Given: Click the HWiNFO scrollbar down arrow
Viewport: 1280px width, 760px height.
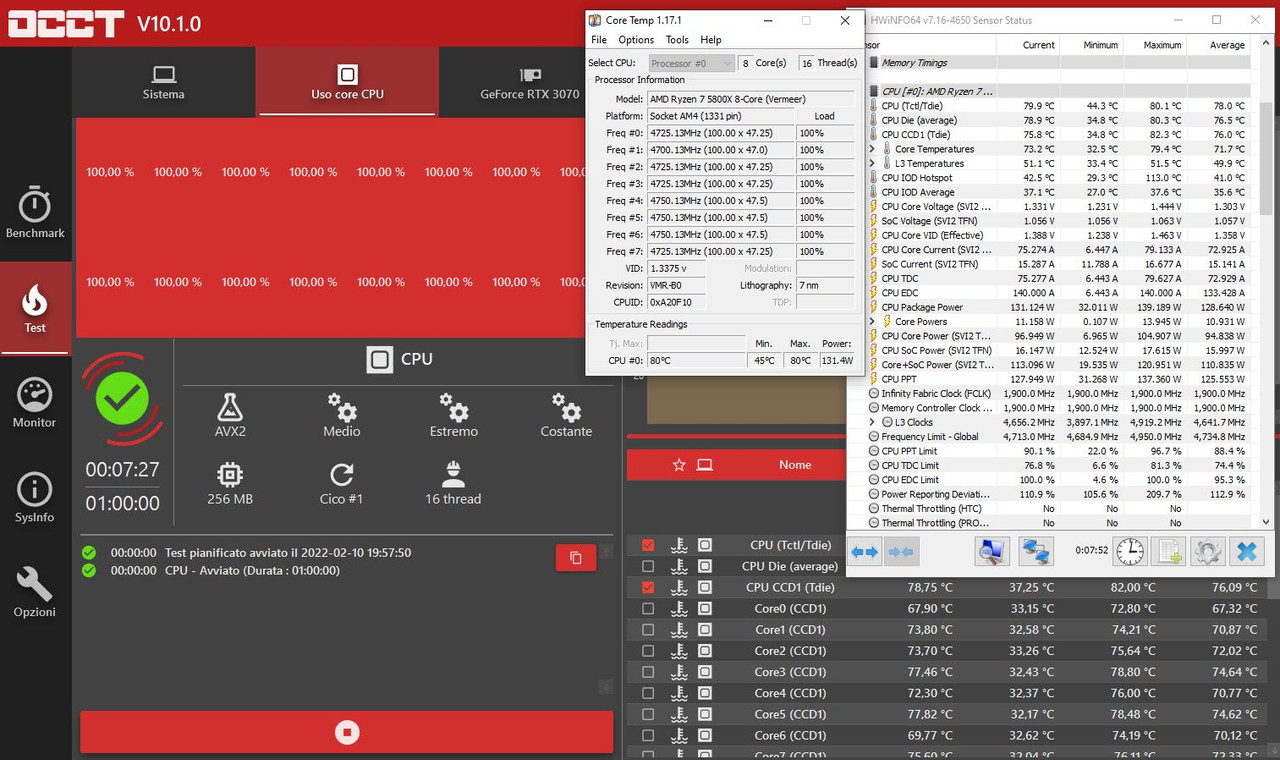Looking at the screenshot, I should [x=1265, y=521].
